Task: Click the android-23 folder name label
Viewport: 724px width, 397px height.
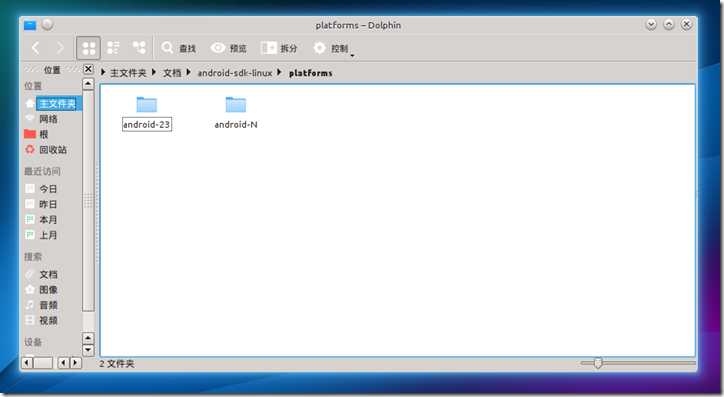Action: (147, 125)
